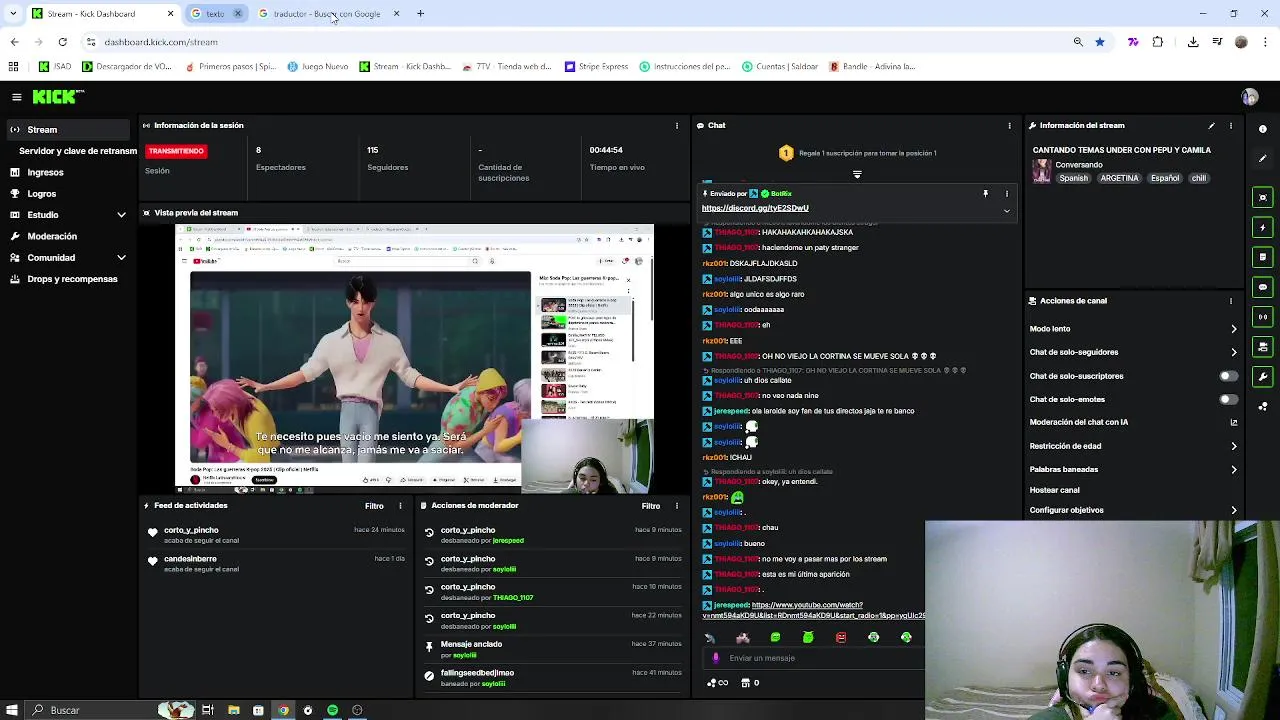Image resolution: width=1280 pixels, height=720 pixels.
Task: Click Hostear canal
Action: tap(1054, 490)
